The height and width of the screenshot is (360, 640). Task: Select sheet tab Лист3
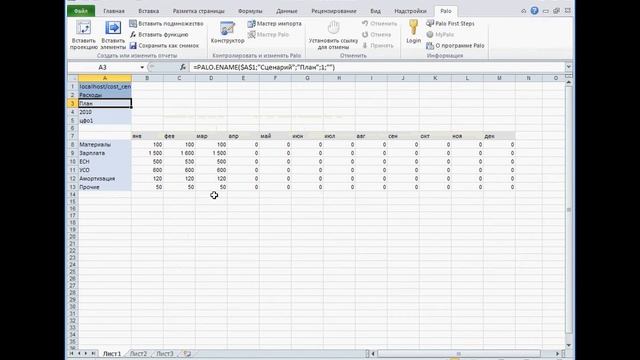(x=165, y=353)
